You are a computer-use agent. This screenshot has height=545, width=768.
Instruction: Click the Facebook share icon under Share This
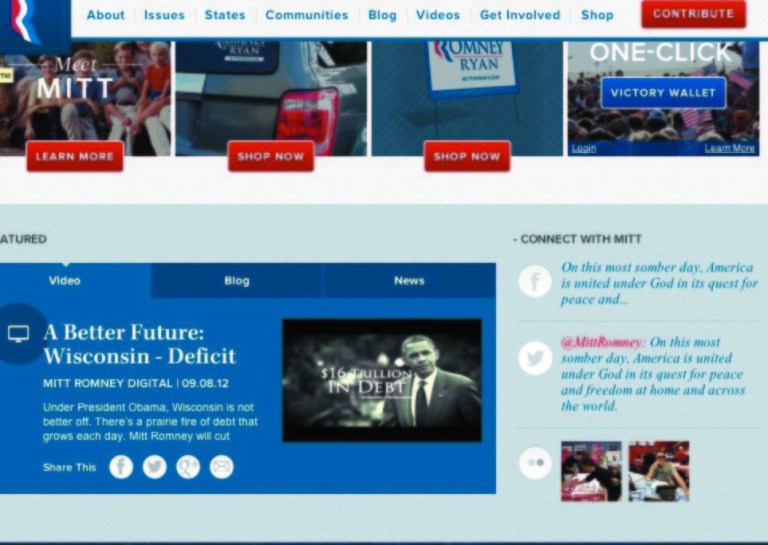pos(121,467)
